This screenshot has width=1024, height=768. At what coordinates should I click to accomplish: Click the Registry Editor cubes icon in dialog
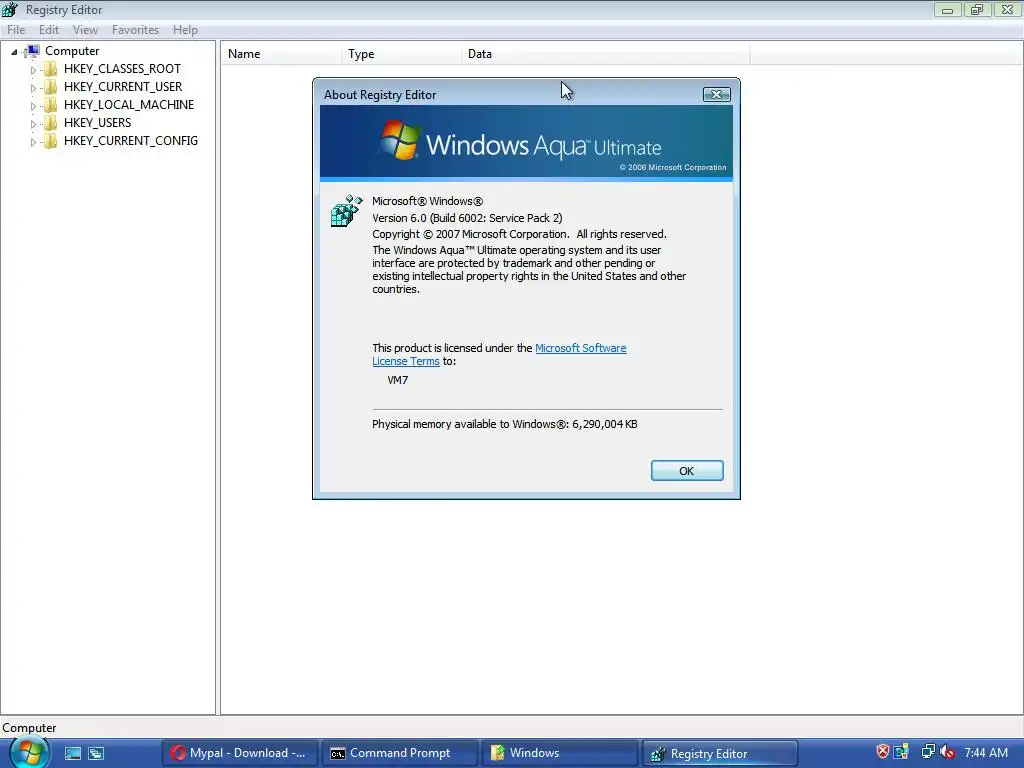pyautogui.click(x=346, y=210)
